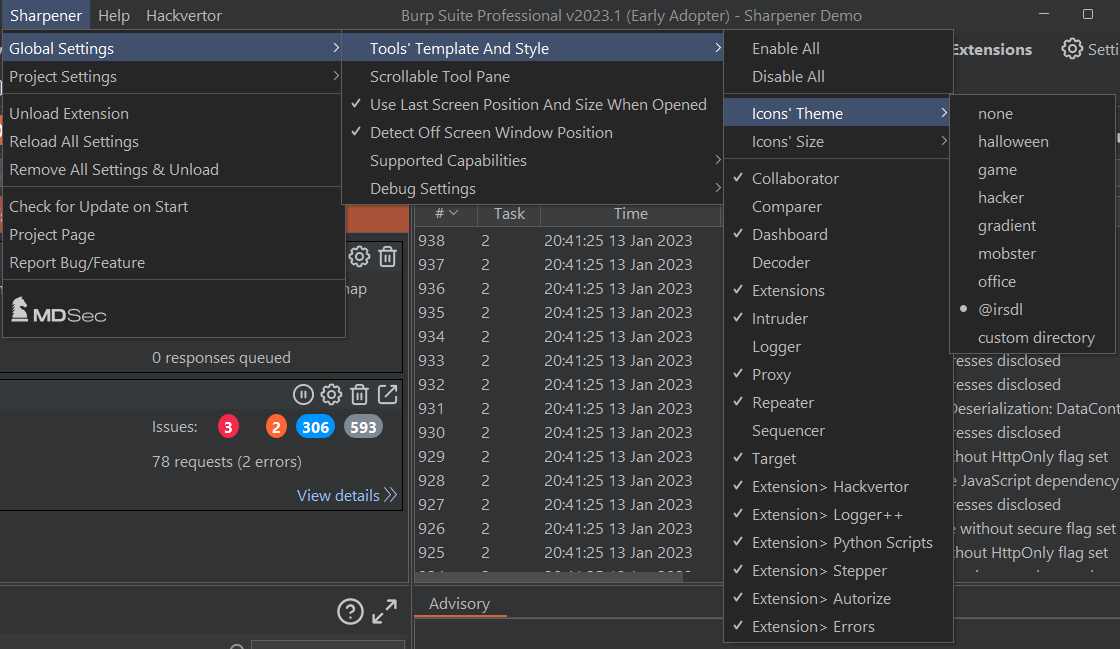Enable Comparer tool styling
This screenshot has width=1120, height=649.
838,206
